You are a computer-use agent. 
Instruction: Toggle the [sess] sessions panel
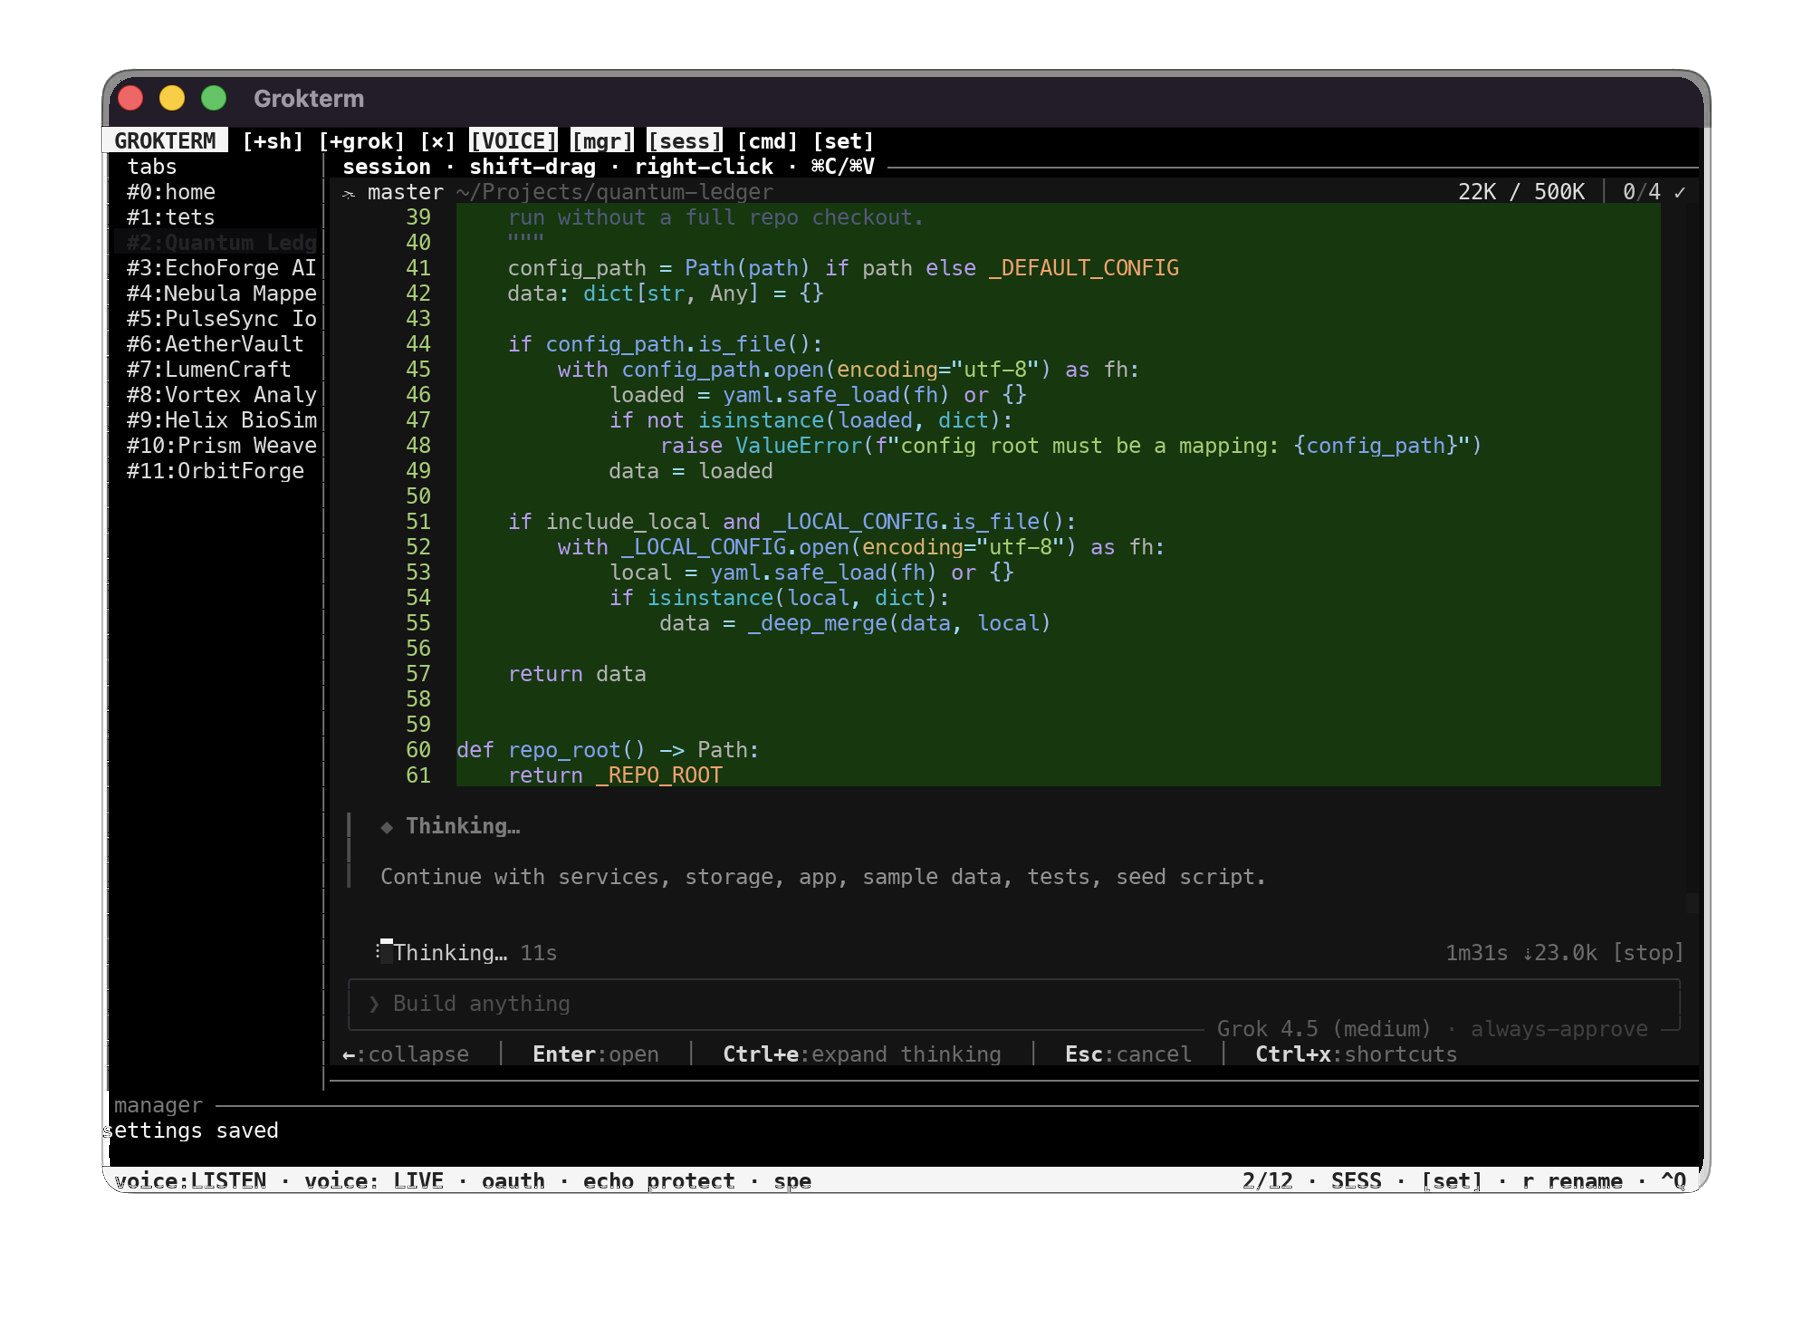(x=684, y=141)
